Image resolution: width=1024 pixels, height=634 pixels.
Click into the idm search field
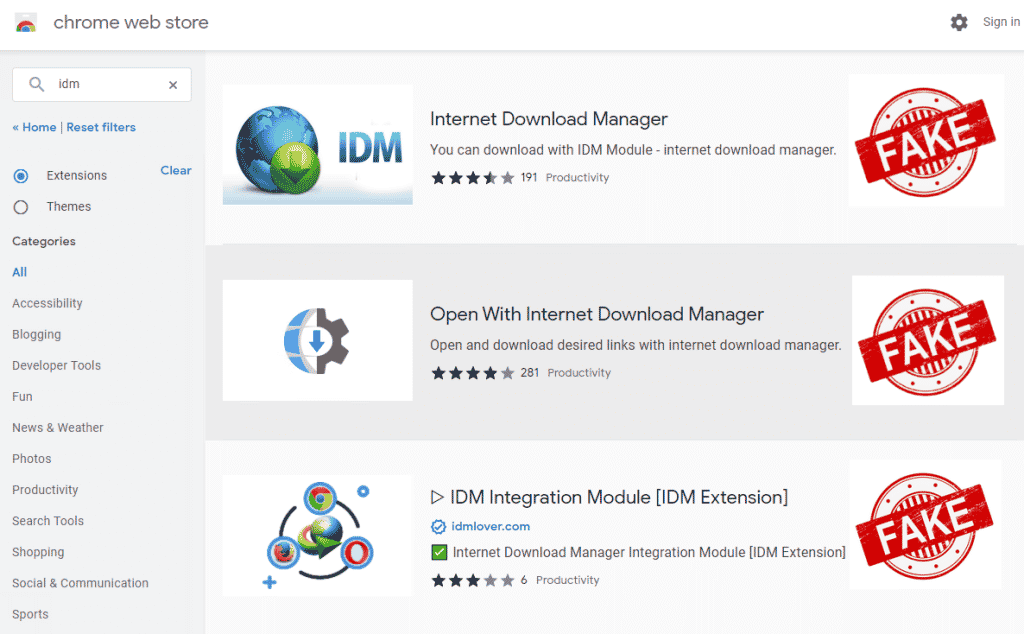pyautogui.click(x=102, y=84)
